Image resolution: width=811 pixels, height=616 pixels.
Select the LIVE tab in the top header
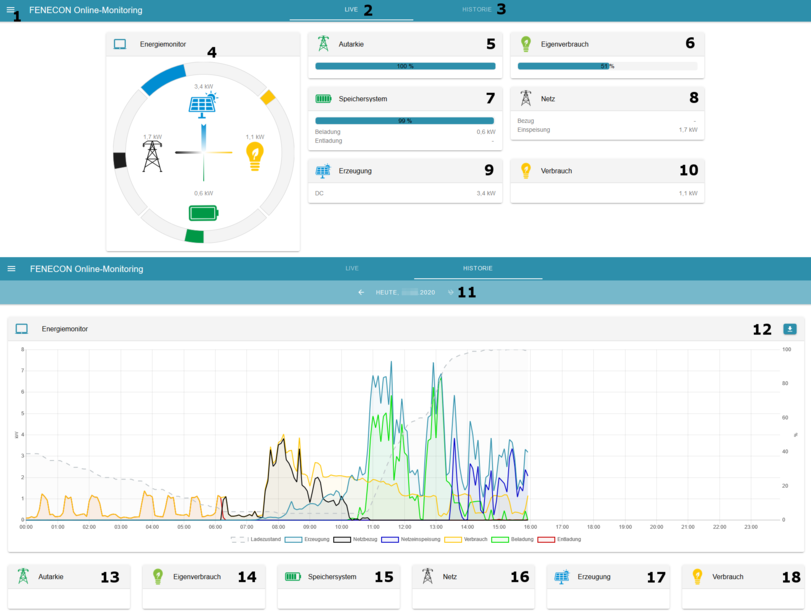pyautogui.click(x=351, y=10)
